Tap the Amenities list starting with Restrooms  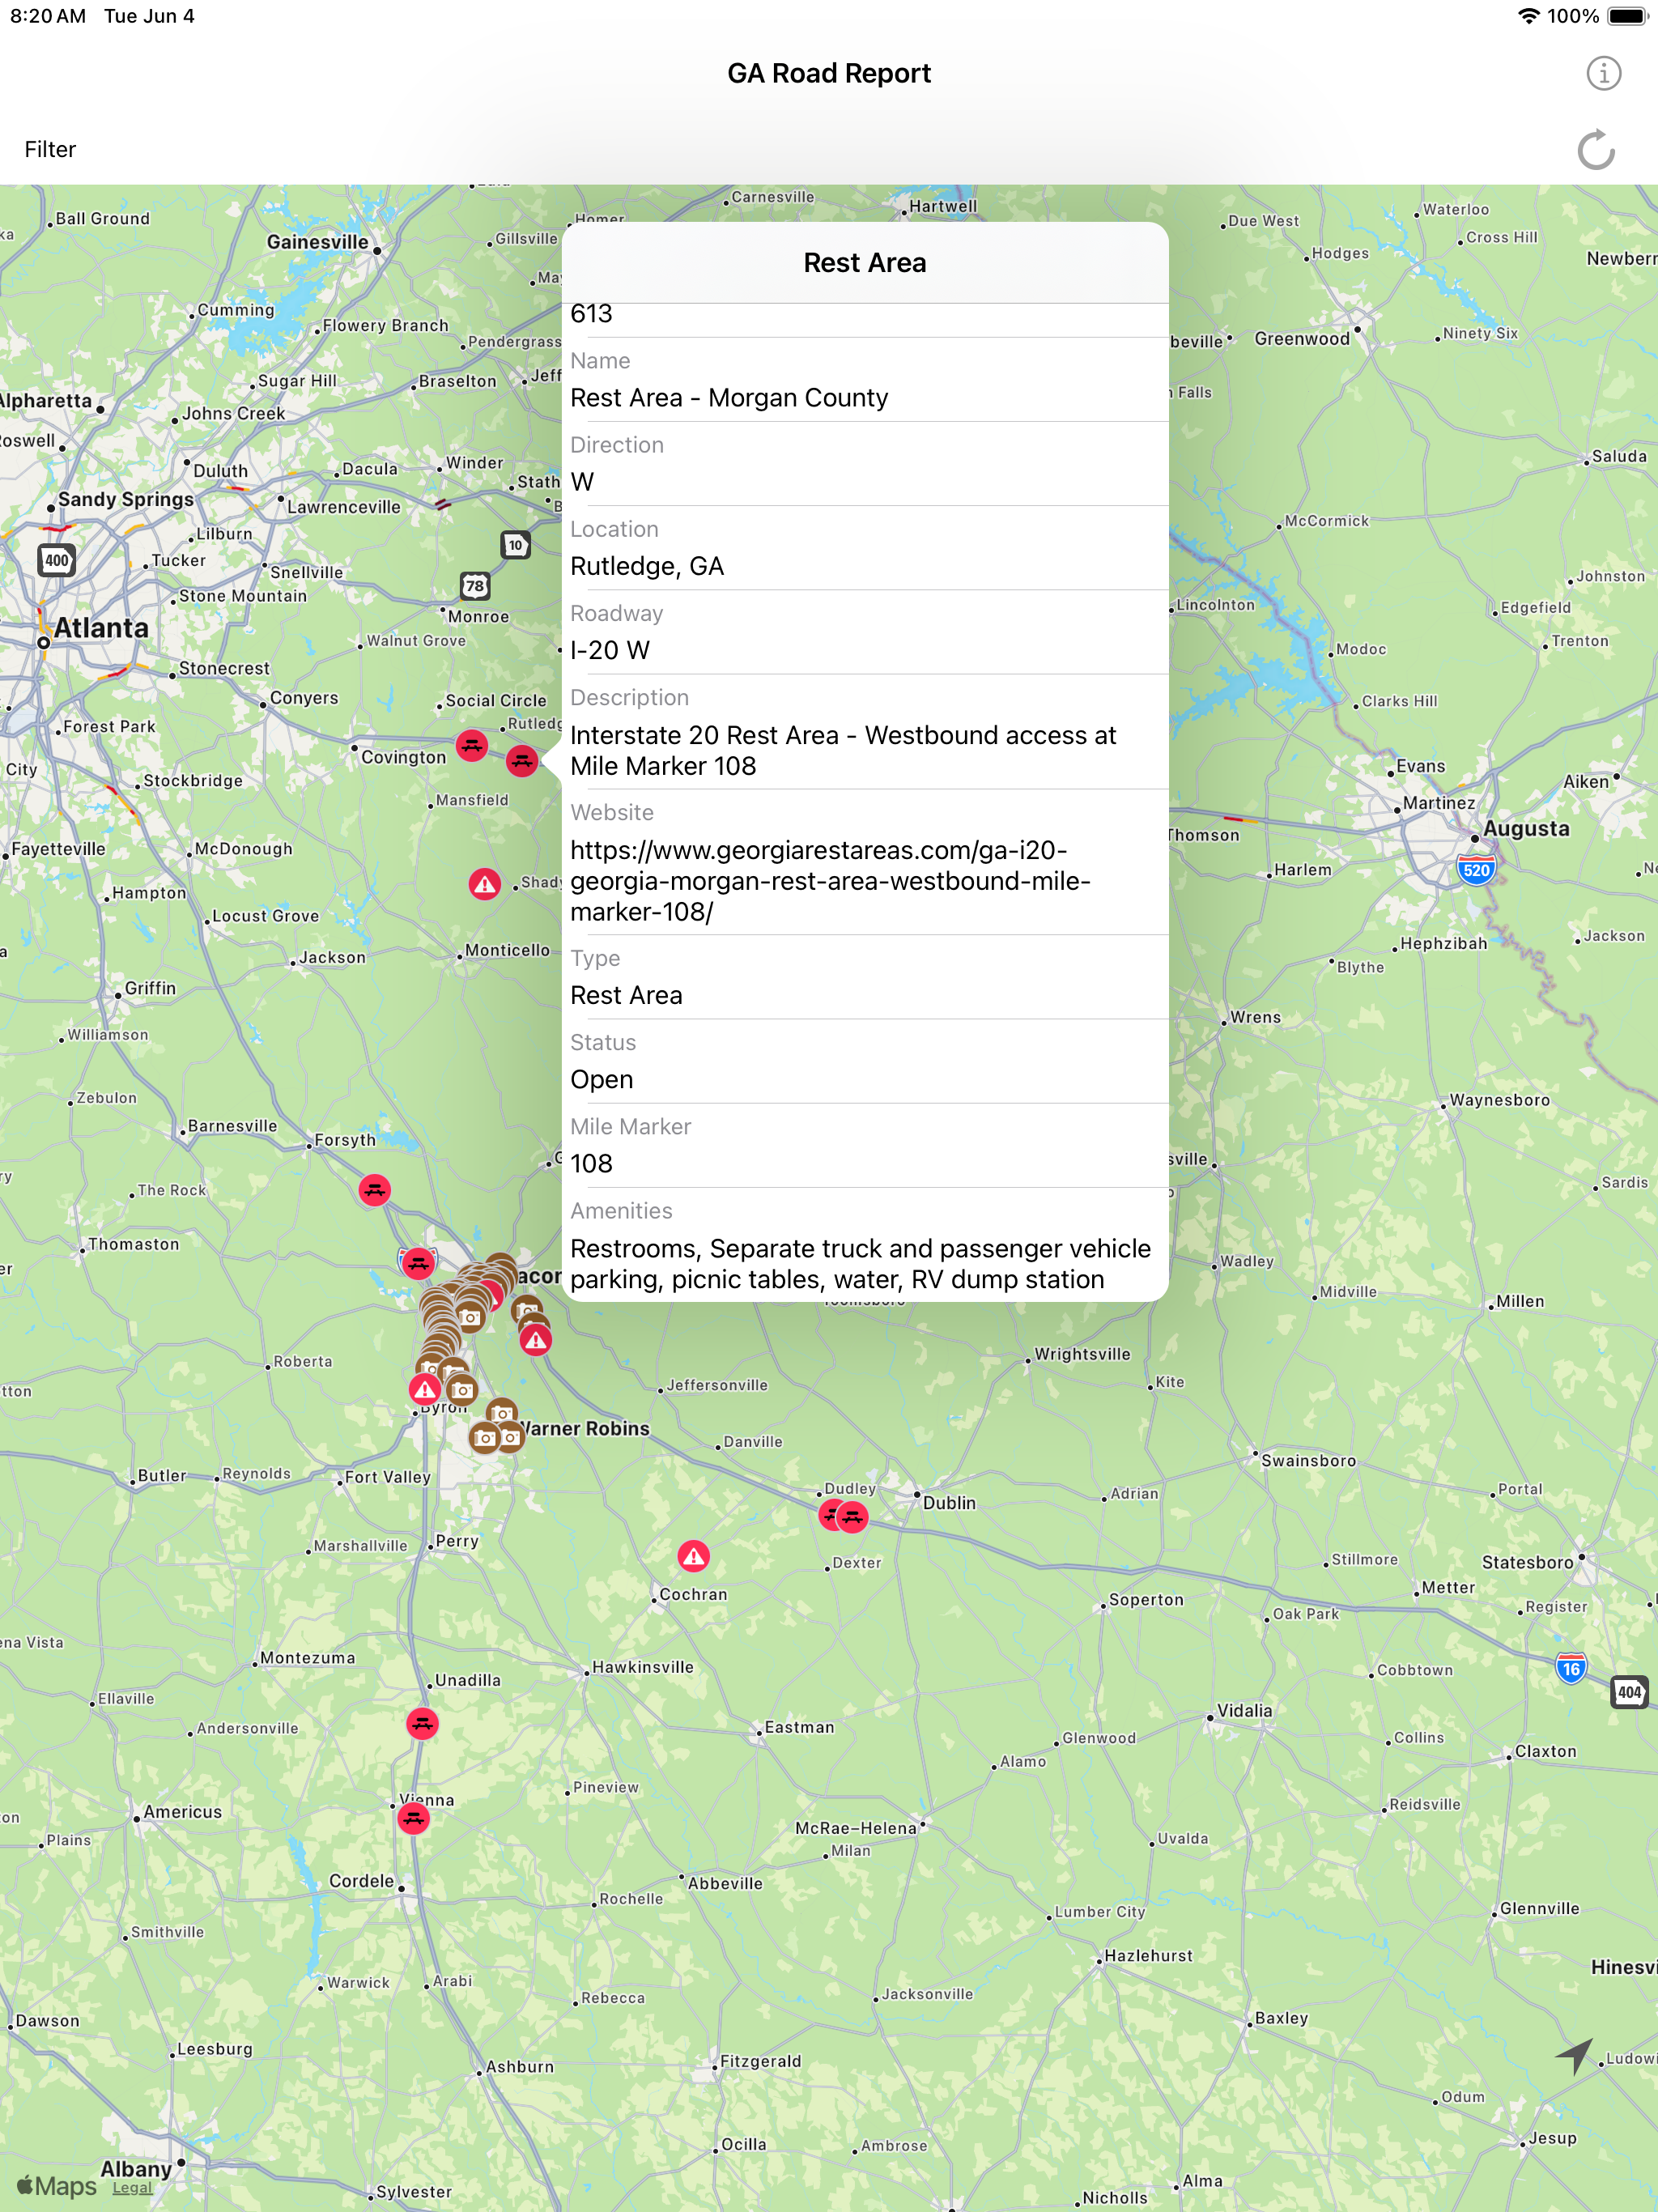[x=860, y=1264]
